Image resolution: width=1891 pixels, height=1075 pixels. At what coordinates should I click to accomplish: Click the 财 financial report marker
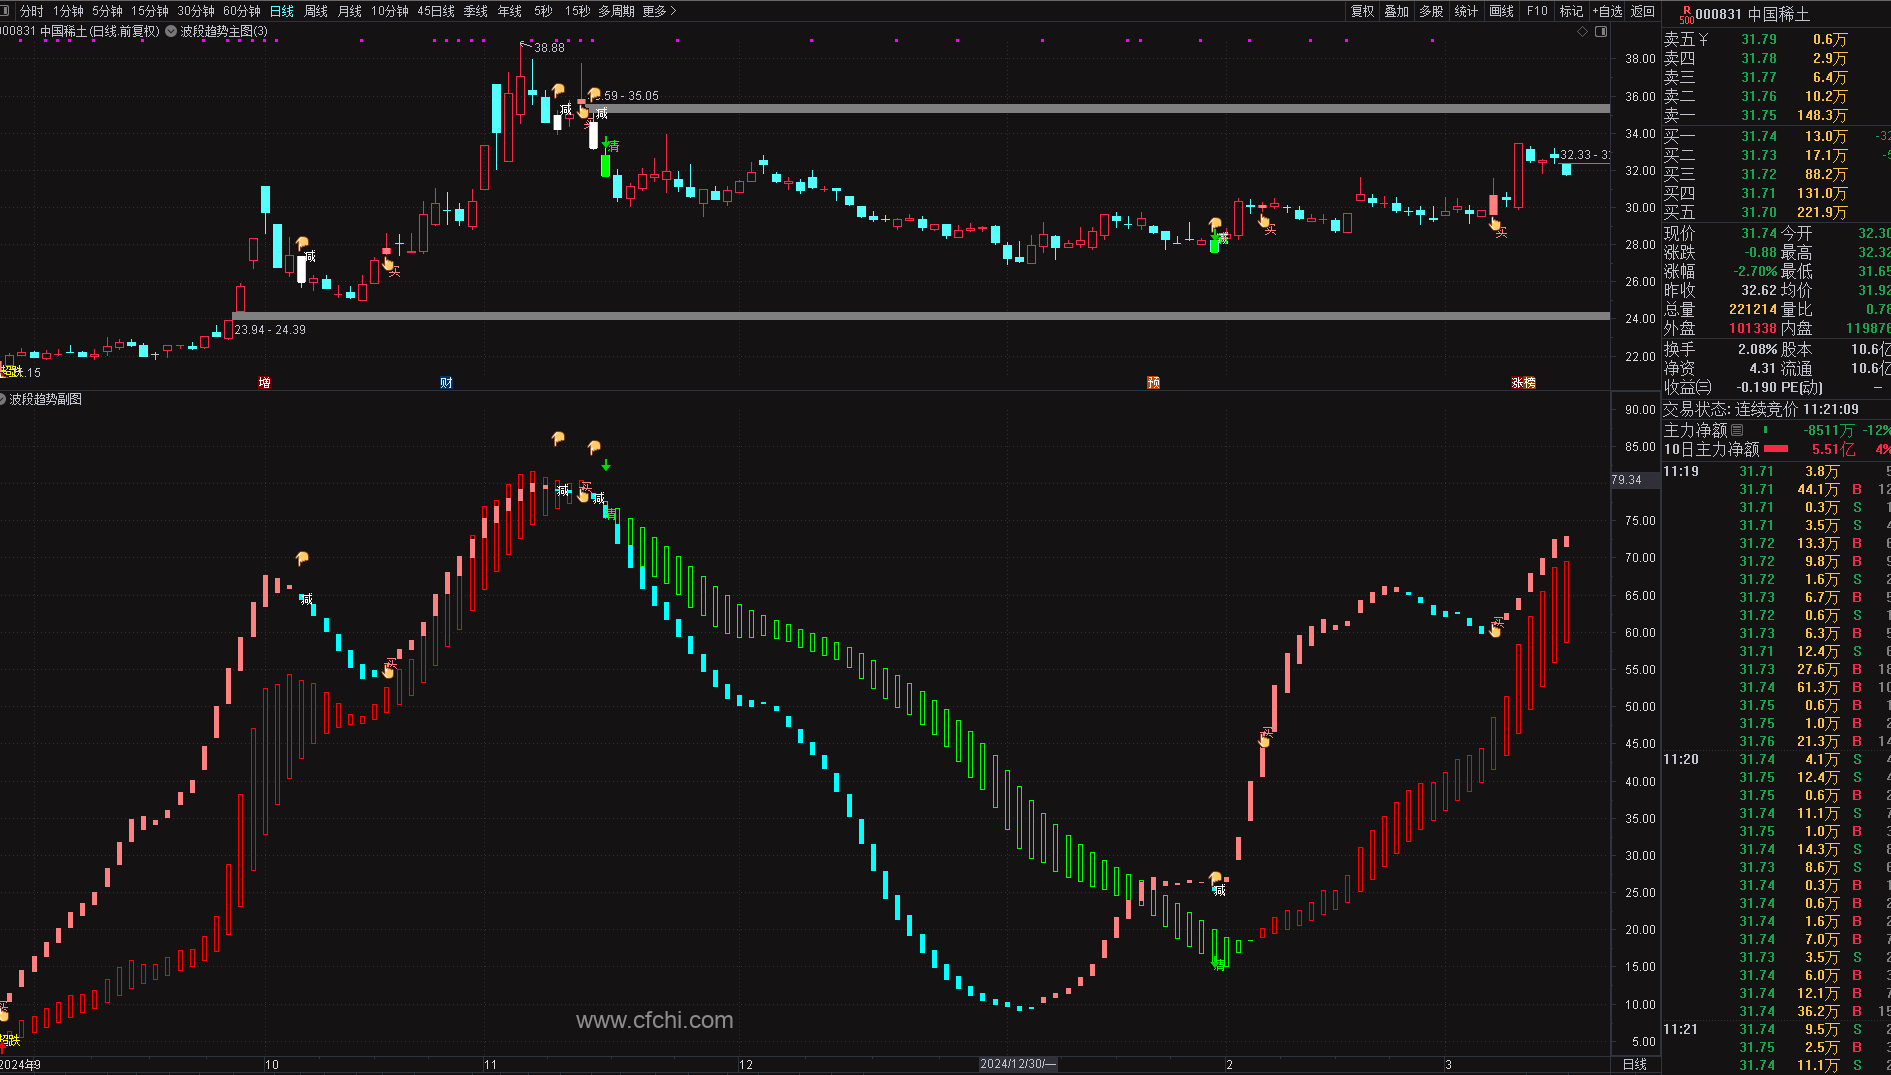(446, 382)
